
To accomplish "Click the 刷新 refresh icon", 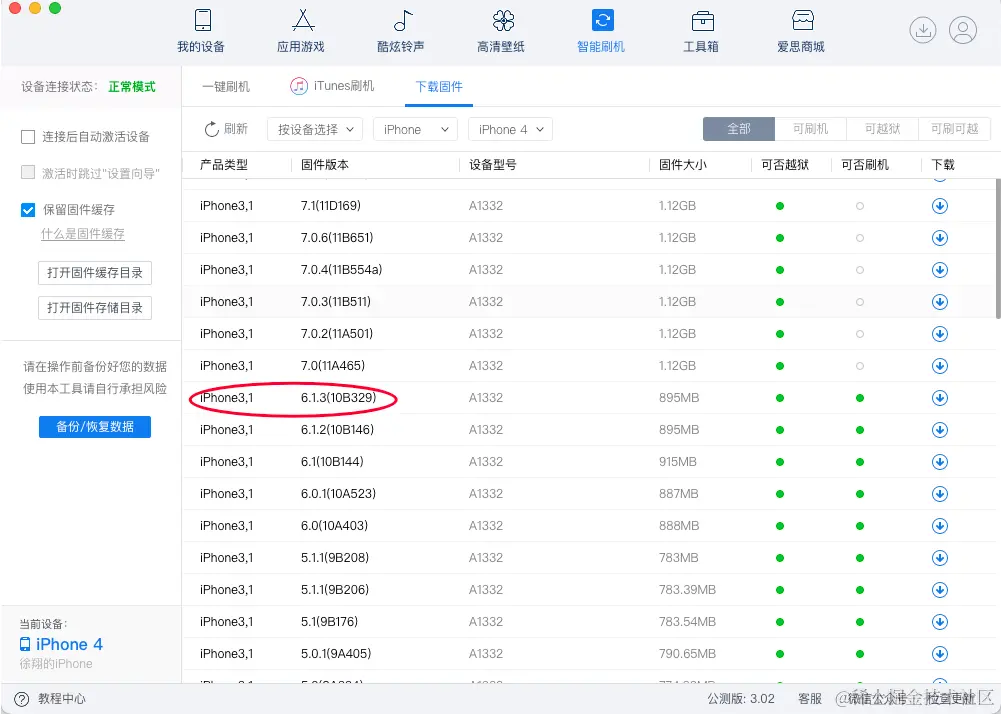I will pyautogui.click(x=212, y=130).
